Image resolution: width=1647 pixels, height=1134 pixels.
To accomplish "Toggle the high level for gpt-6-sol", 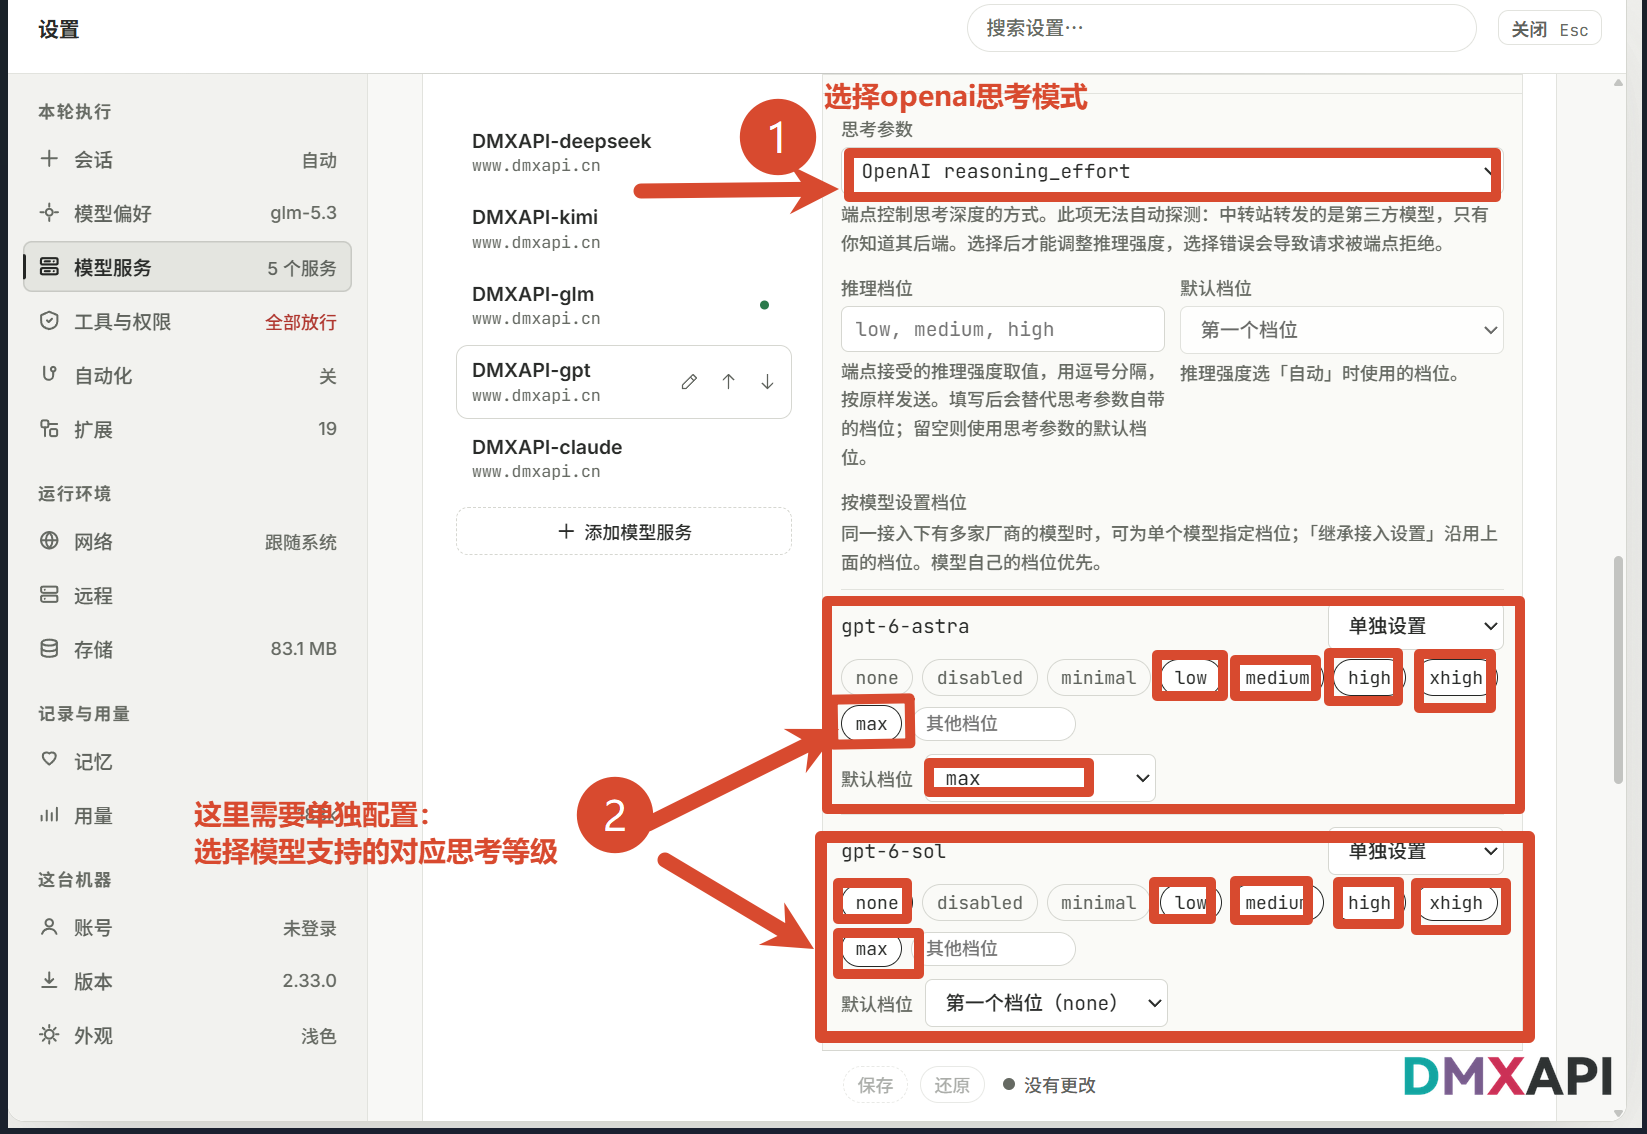I will pos(1369,903).
